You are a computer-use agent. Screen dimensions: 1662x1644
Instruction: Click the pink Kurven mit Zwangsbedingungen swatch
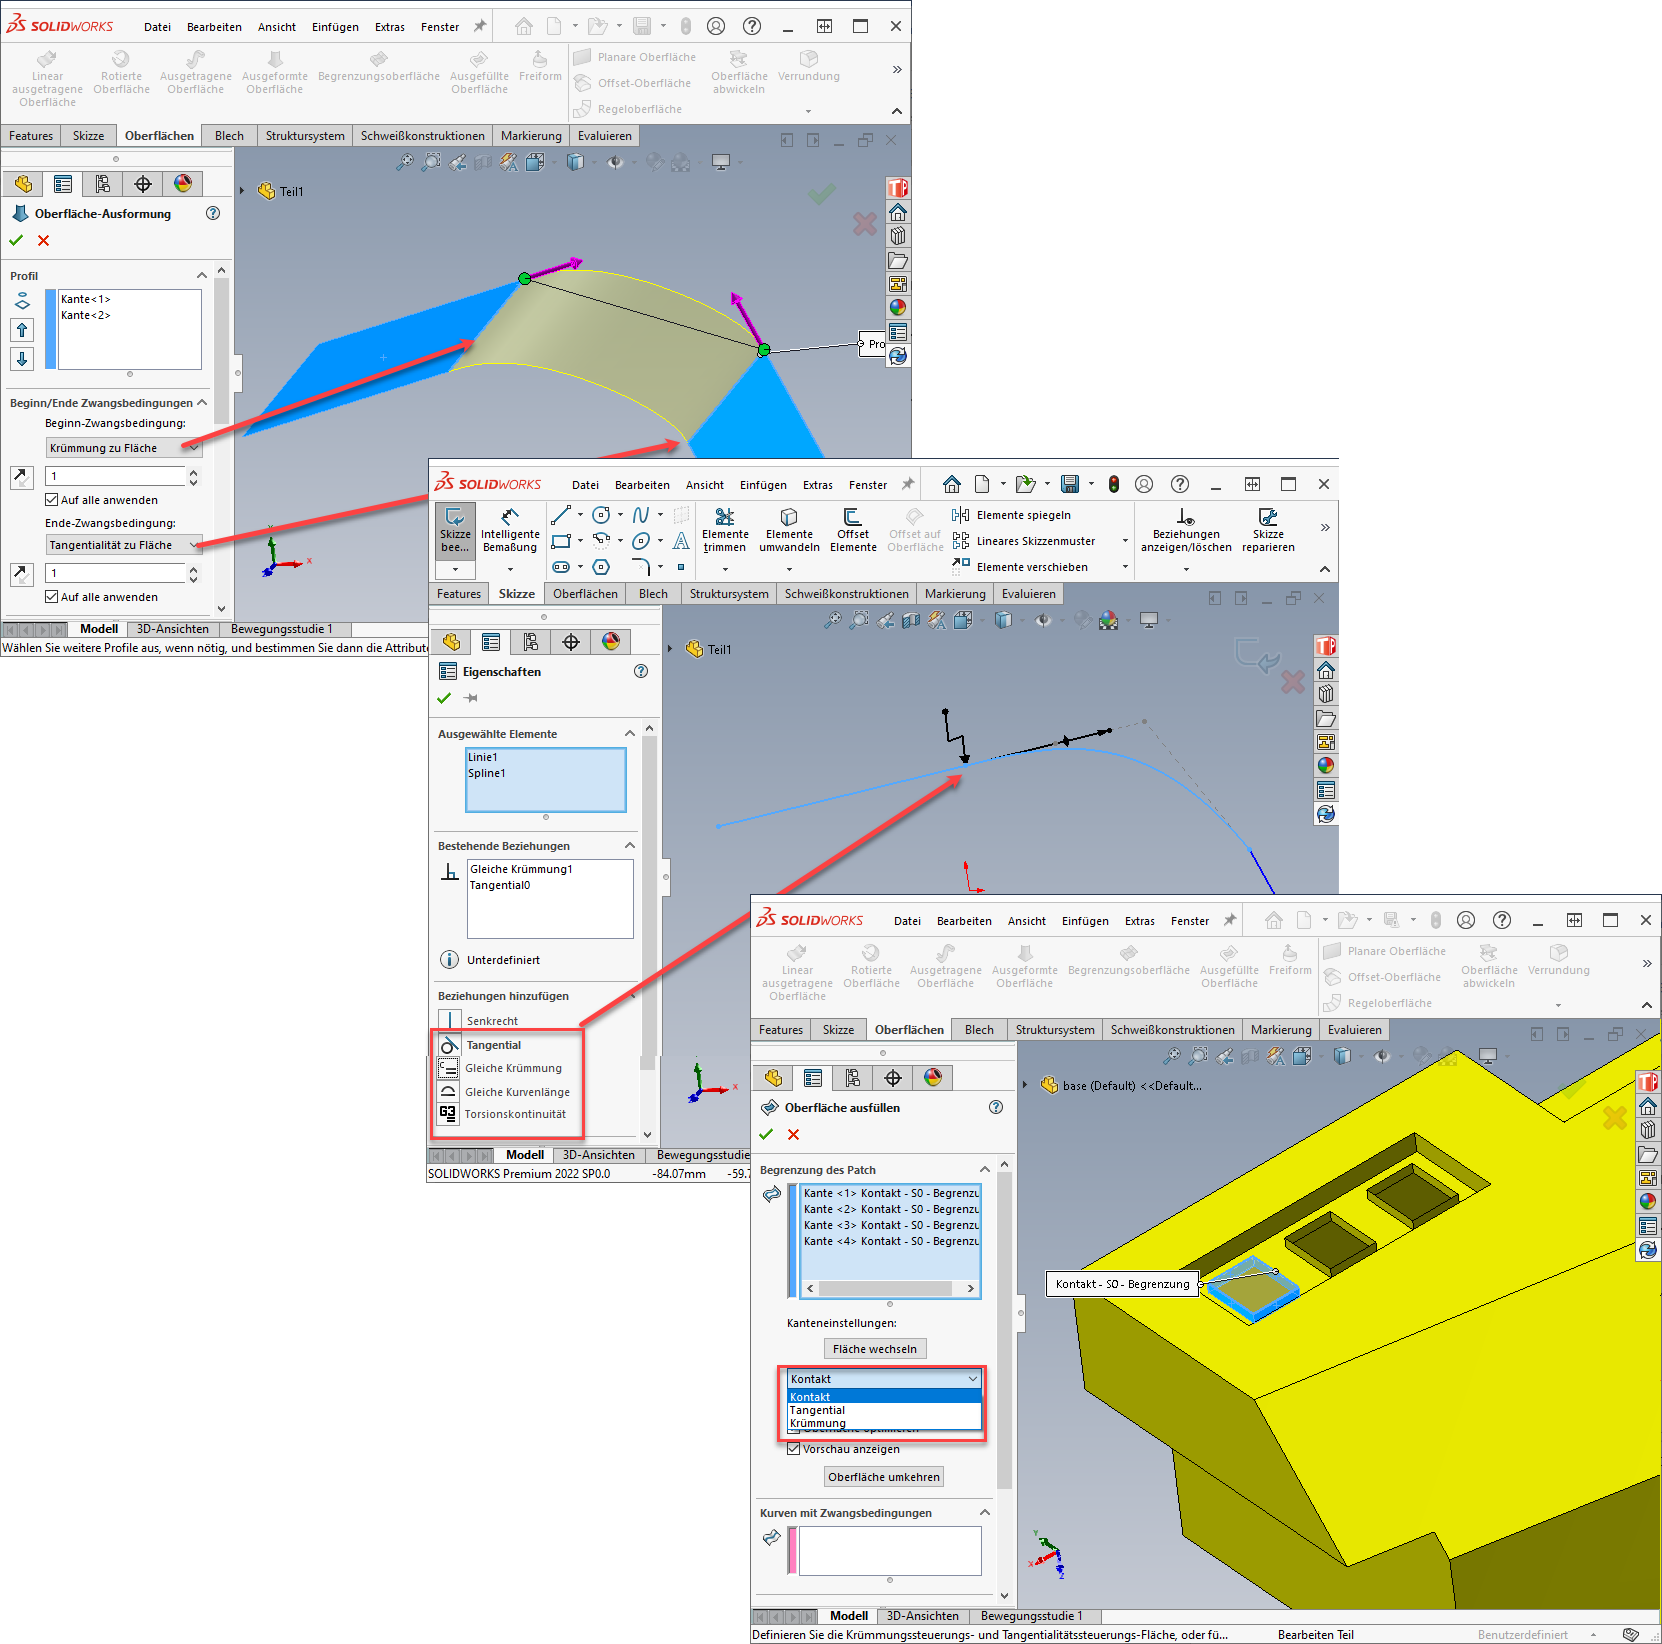(x=792, y=1550)
